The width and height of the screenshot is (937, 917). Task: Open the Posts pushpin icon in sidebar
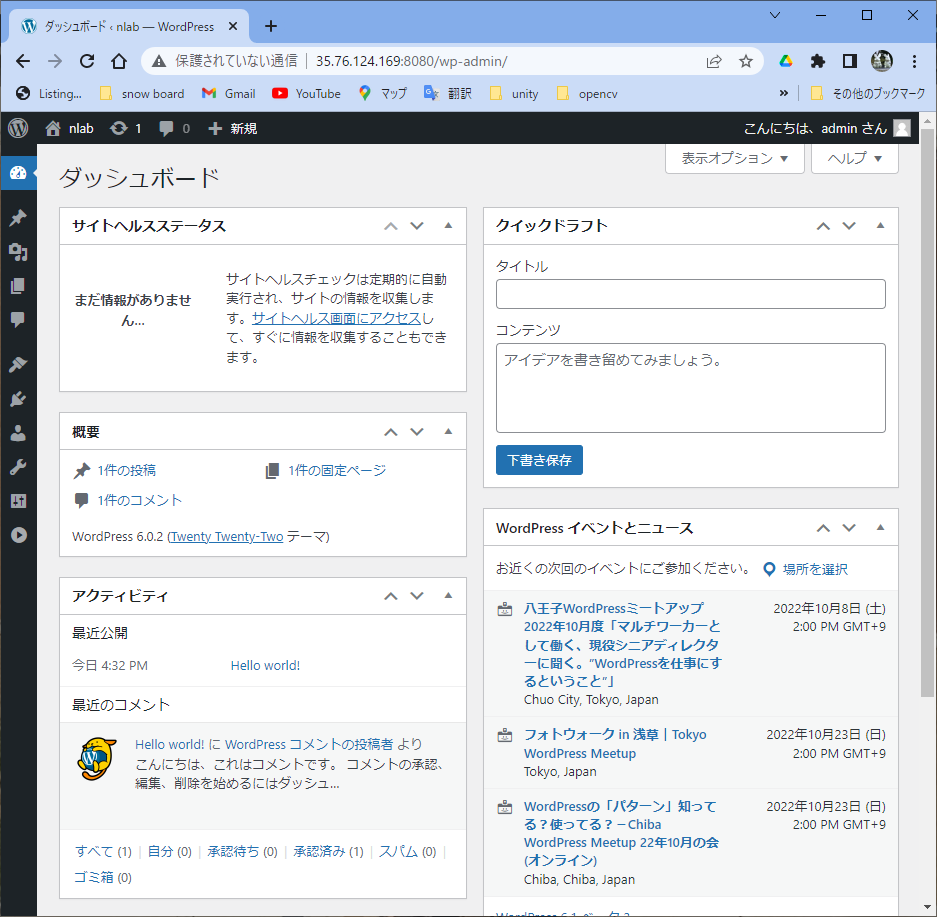tap(18, 218)
